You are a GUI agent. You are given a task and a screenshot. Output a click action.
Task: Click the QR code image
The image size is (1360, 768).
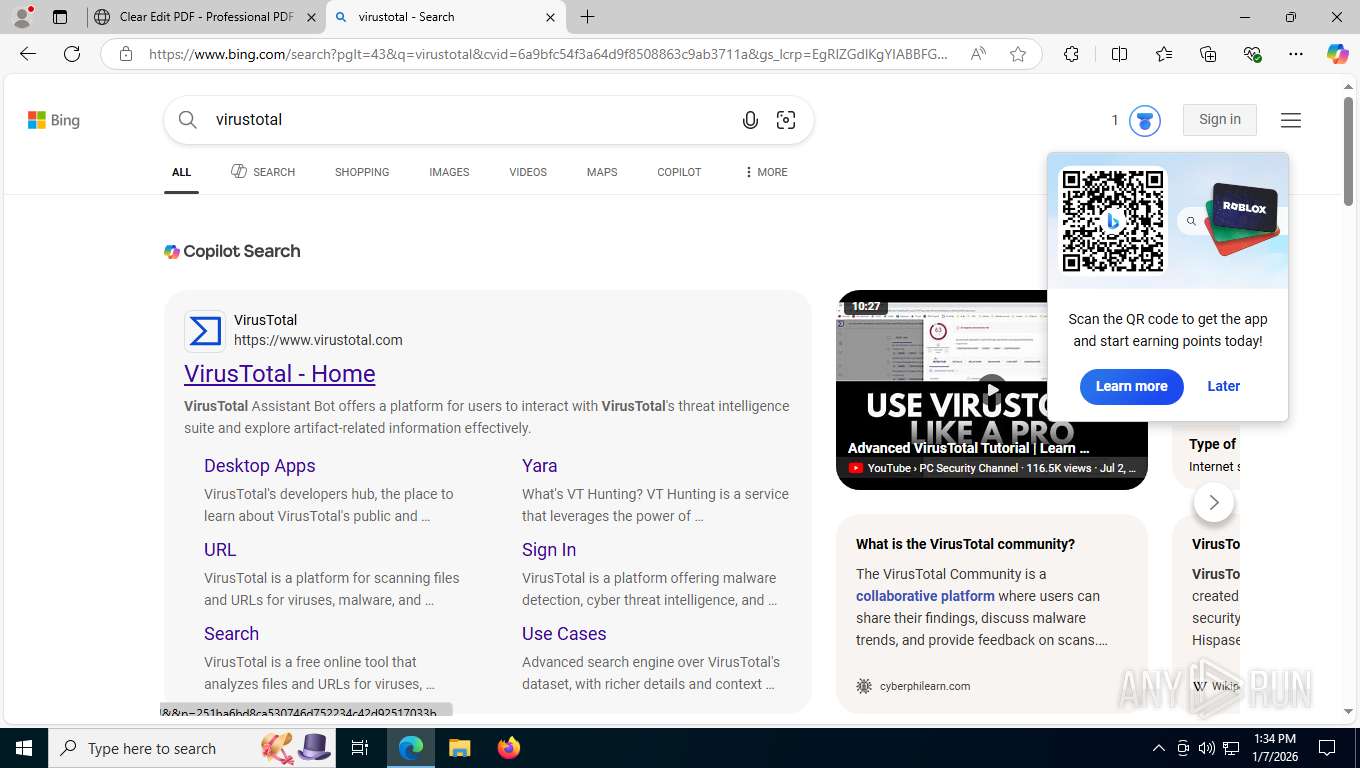point(1113,221)
